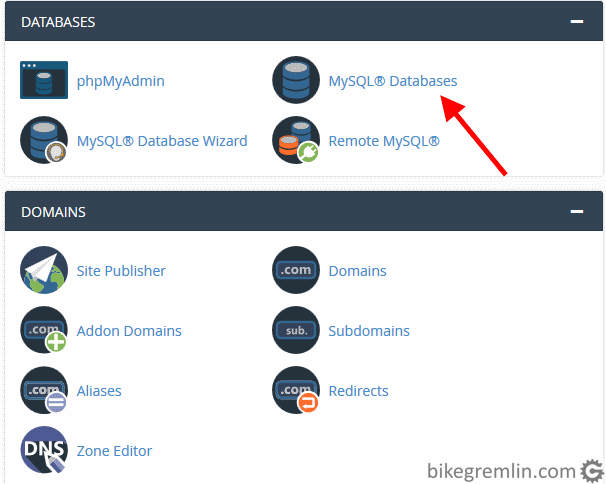Follow the Remote MySQL® link

[x=384, y=141]
